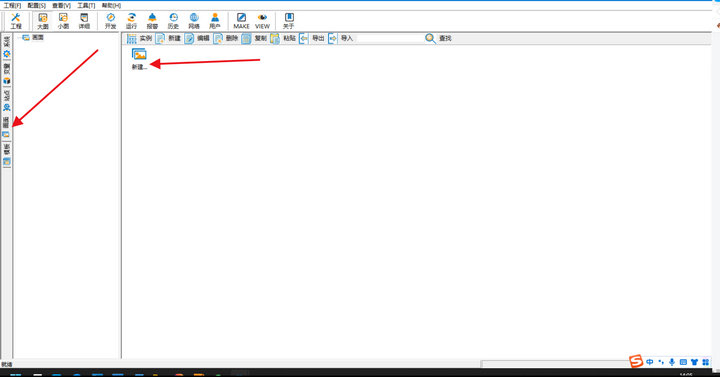Select the 画面 node in the tree
The image size is (720, 377).
[x=38, y=38]
